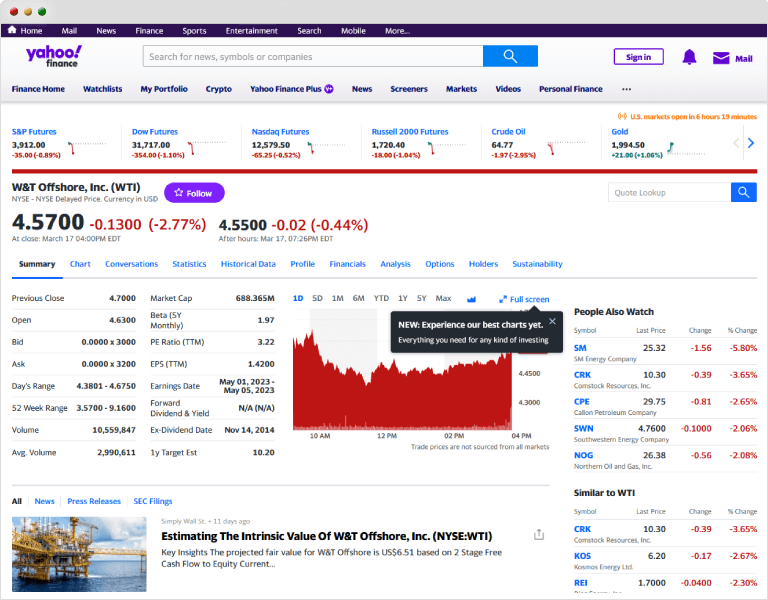Show previous market tickers arrow
768x600 pixels.
pyautogui.click(x=736, y=143)
